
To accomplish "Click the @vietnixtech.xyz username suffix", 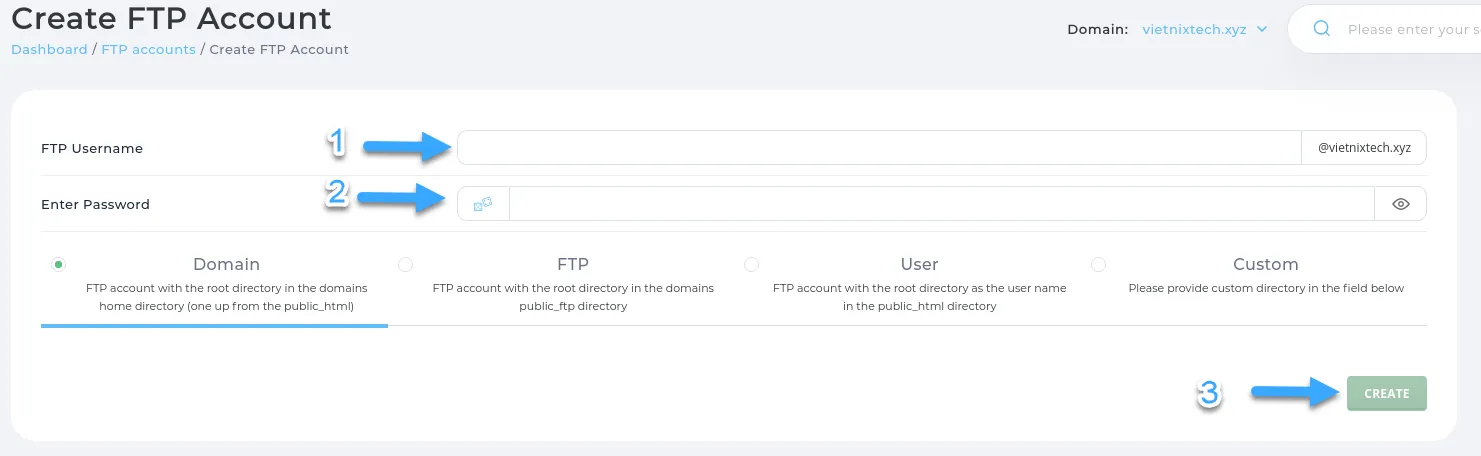I will 1364,148.
